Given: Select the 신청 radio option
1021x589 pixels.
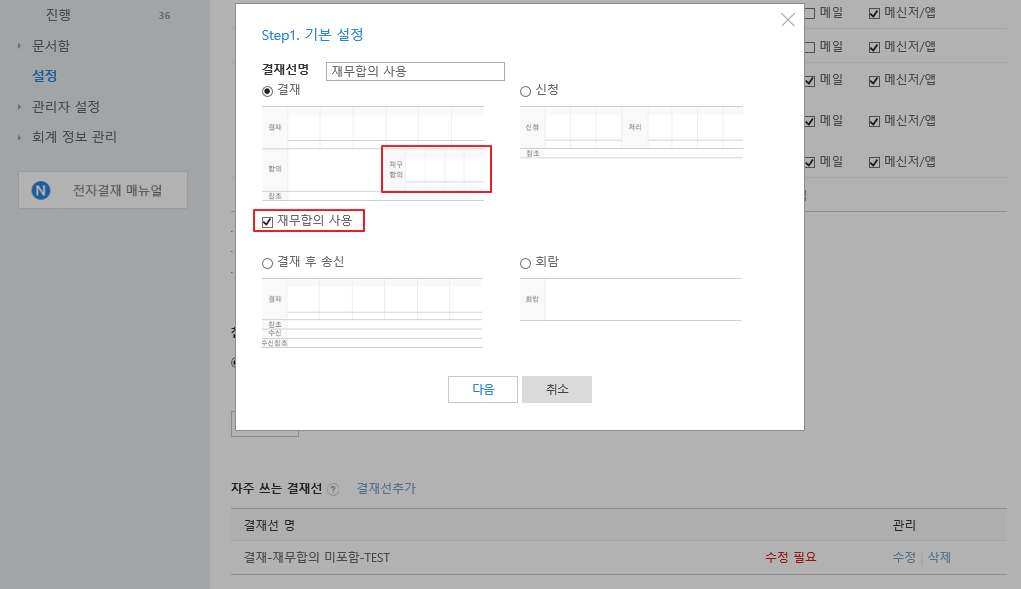Looking at the screenshot, I should tap(526, 91).
